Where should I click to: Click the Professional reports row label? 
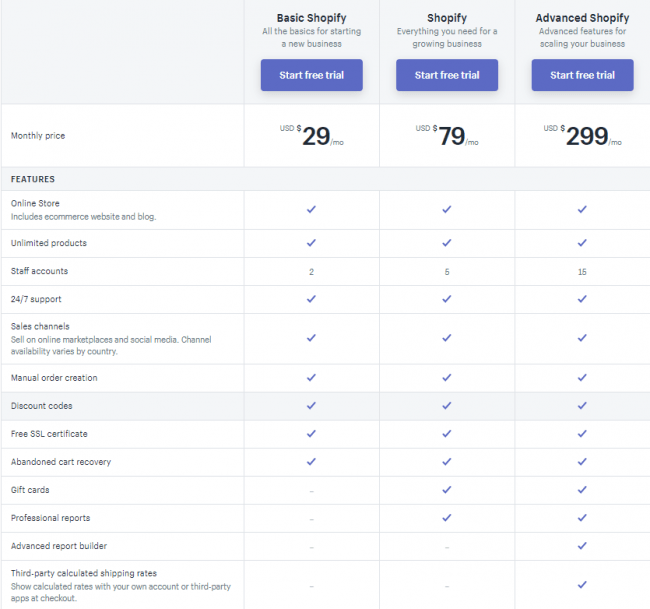click(50, 518)
